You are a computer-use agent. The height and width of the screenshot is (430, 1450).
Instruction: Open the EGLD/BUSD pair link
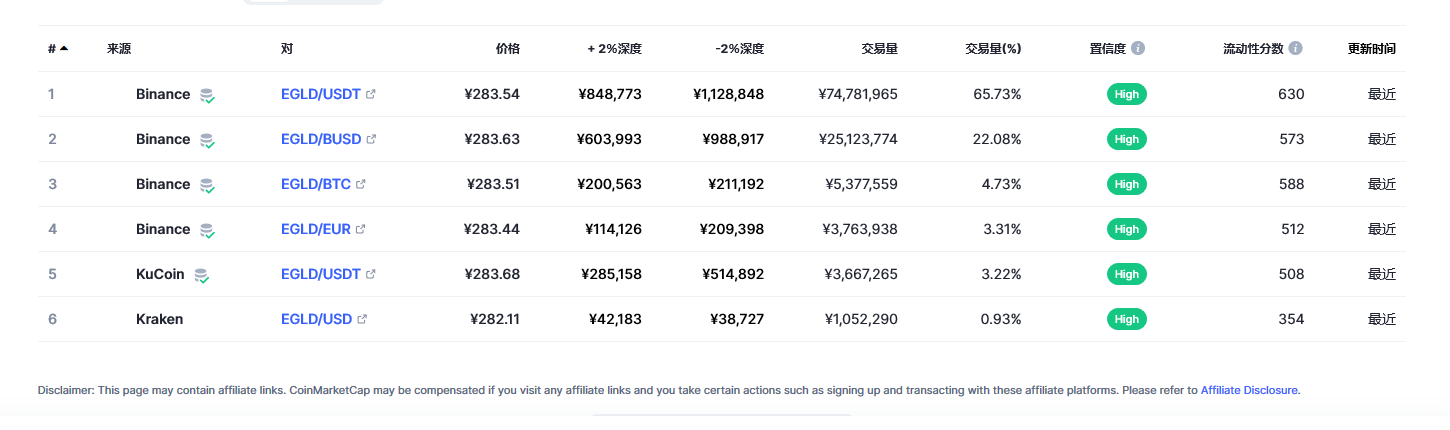point(321,139)
